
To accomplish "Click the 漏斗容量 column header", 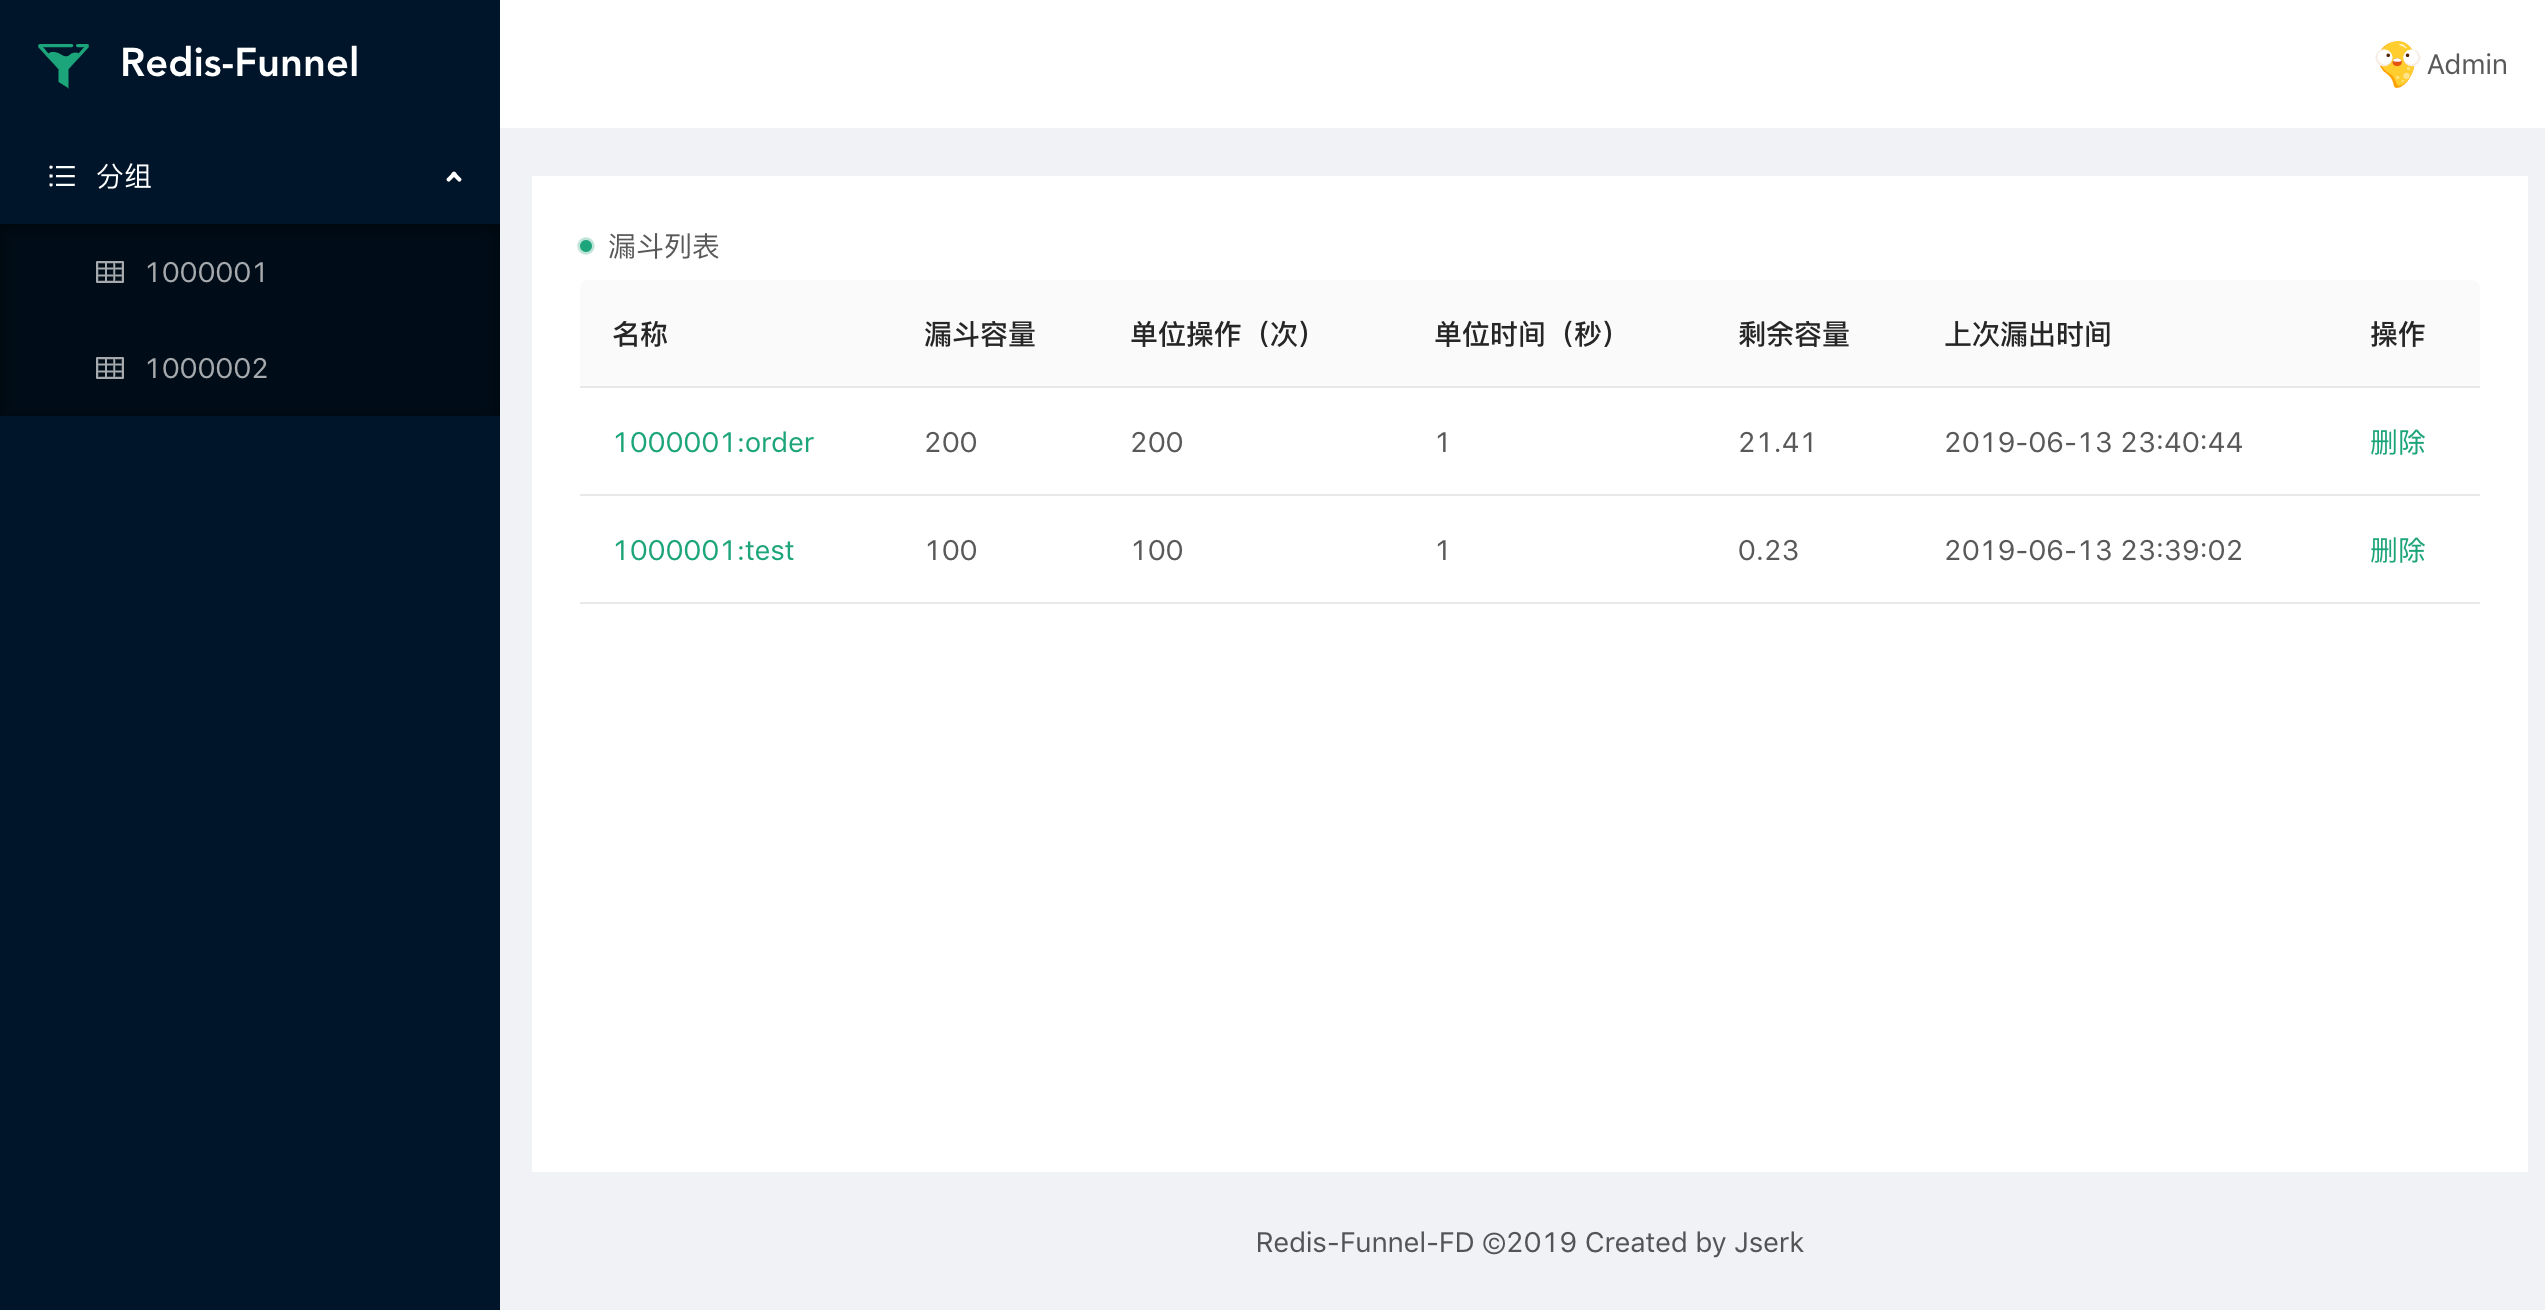I will tap(979, 334).
